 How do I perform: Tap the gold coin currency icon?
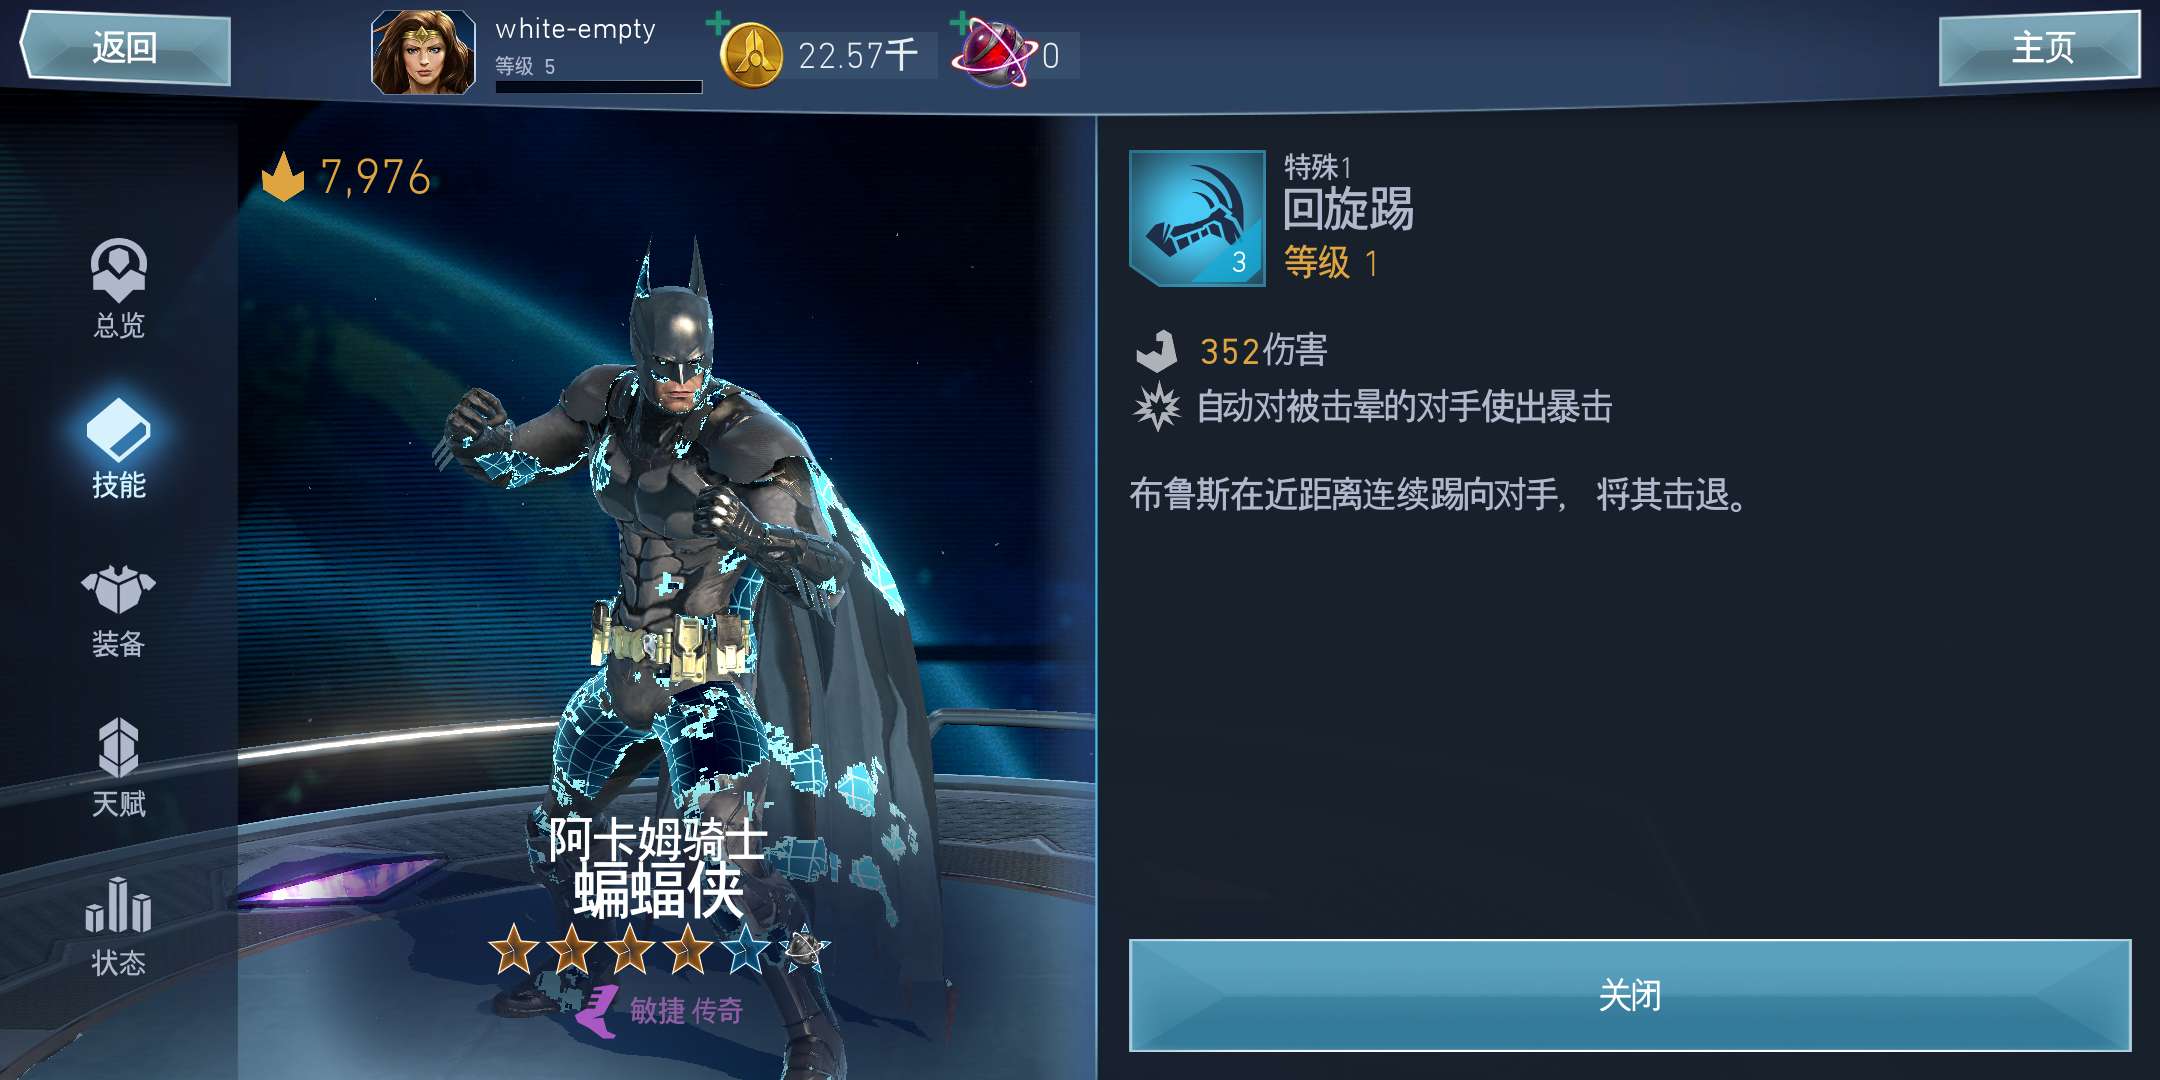(751, 55)
